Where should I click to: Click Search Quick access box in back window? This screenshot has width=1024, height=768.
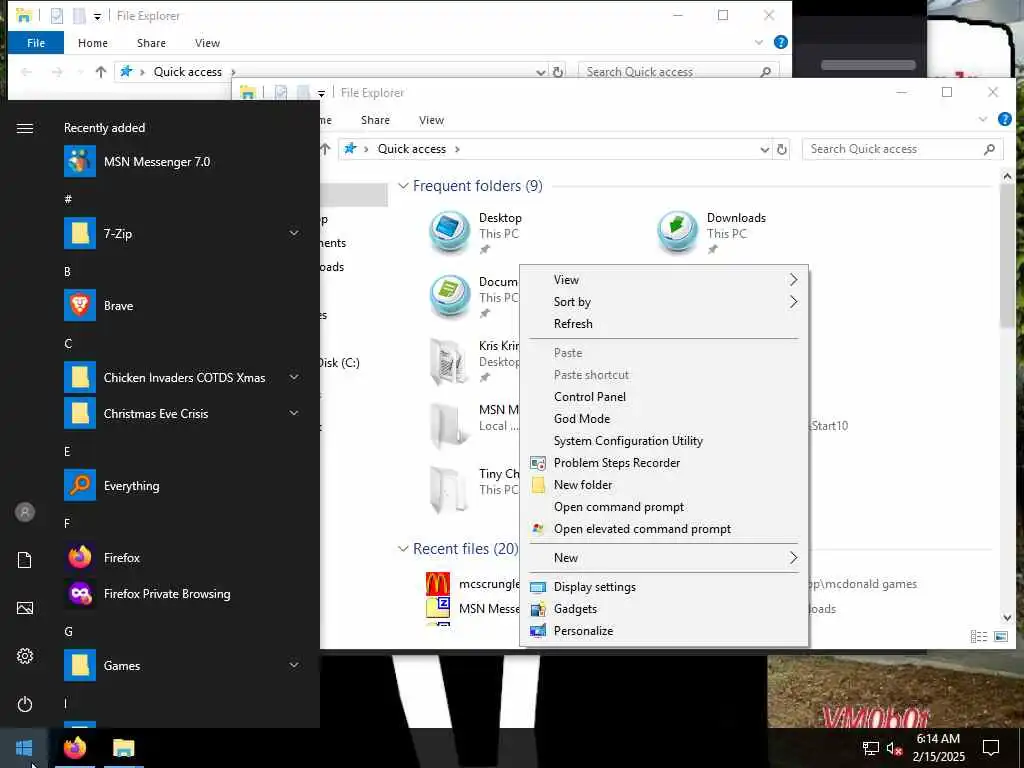[679, 72]
